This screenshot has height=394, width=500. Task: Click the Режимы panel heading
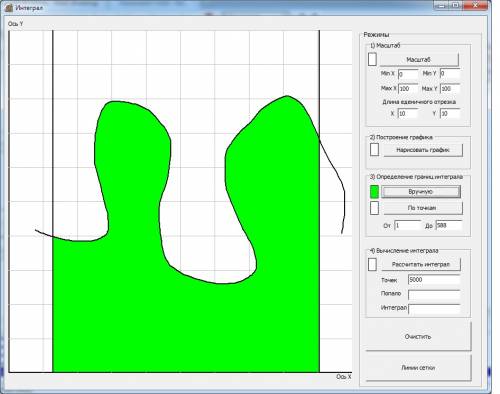(376, 35)
